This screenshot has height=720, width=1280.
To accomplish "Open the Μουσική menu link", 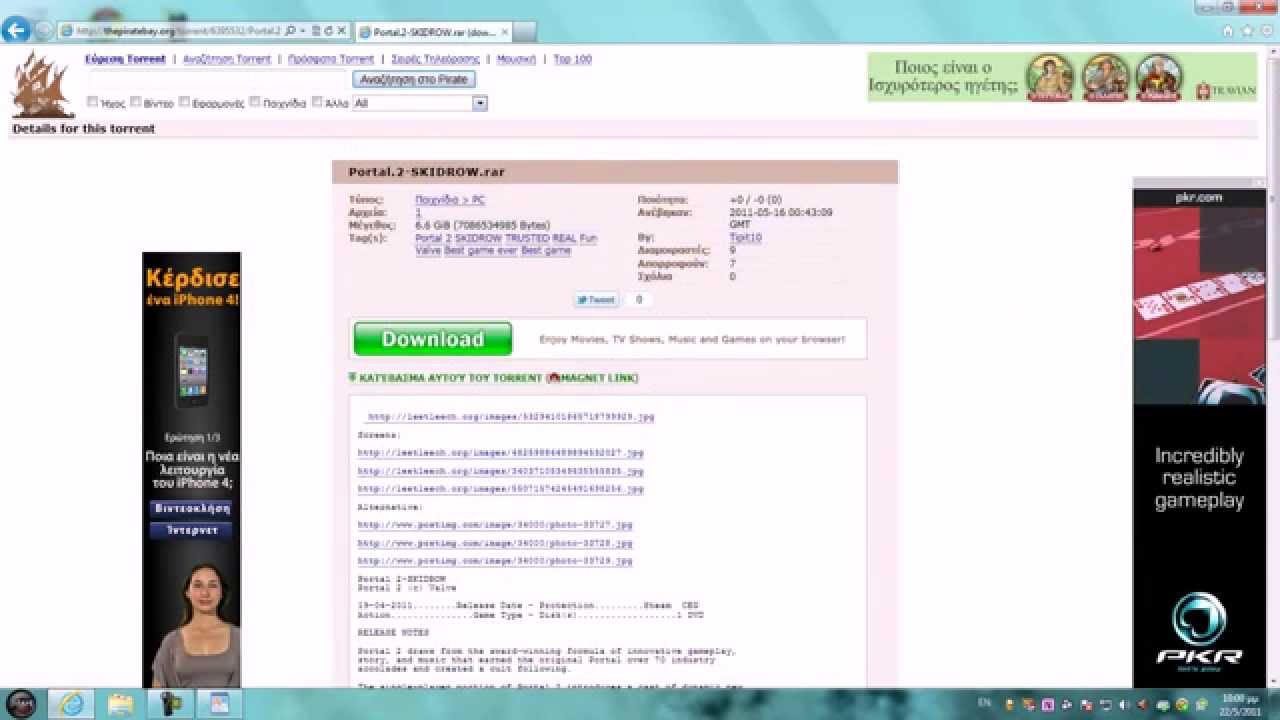I will click(516, 59).
